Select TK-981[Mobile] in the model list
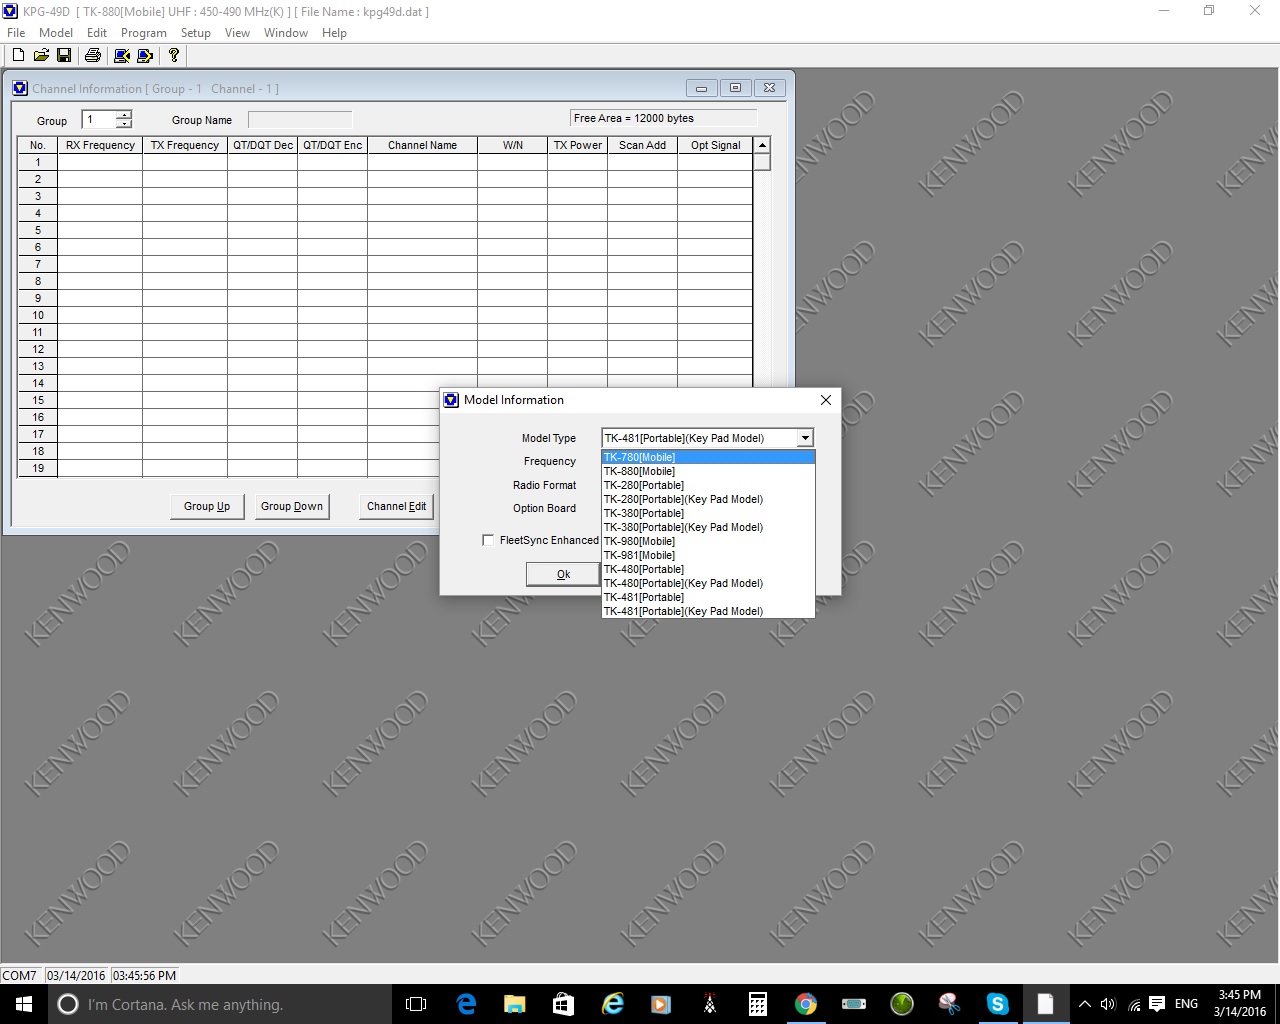This screenshot has width=1280, height=1024. [708, 555]
